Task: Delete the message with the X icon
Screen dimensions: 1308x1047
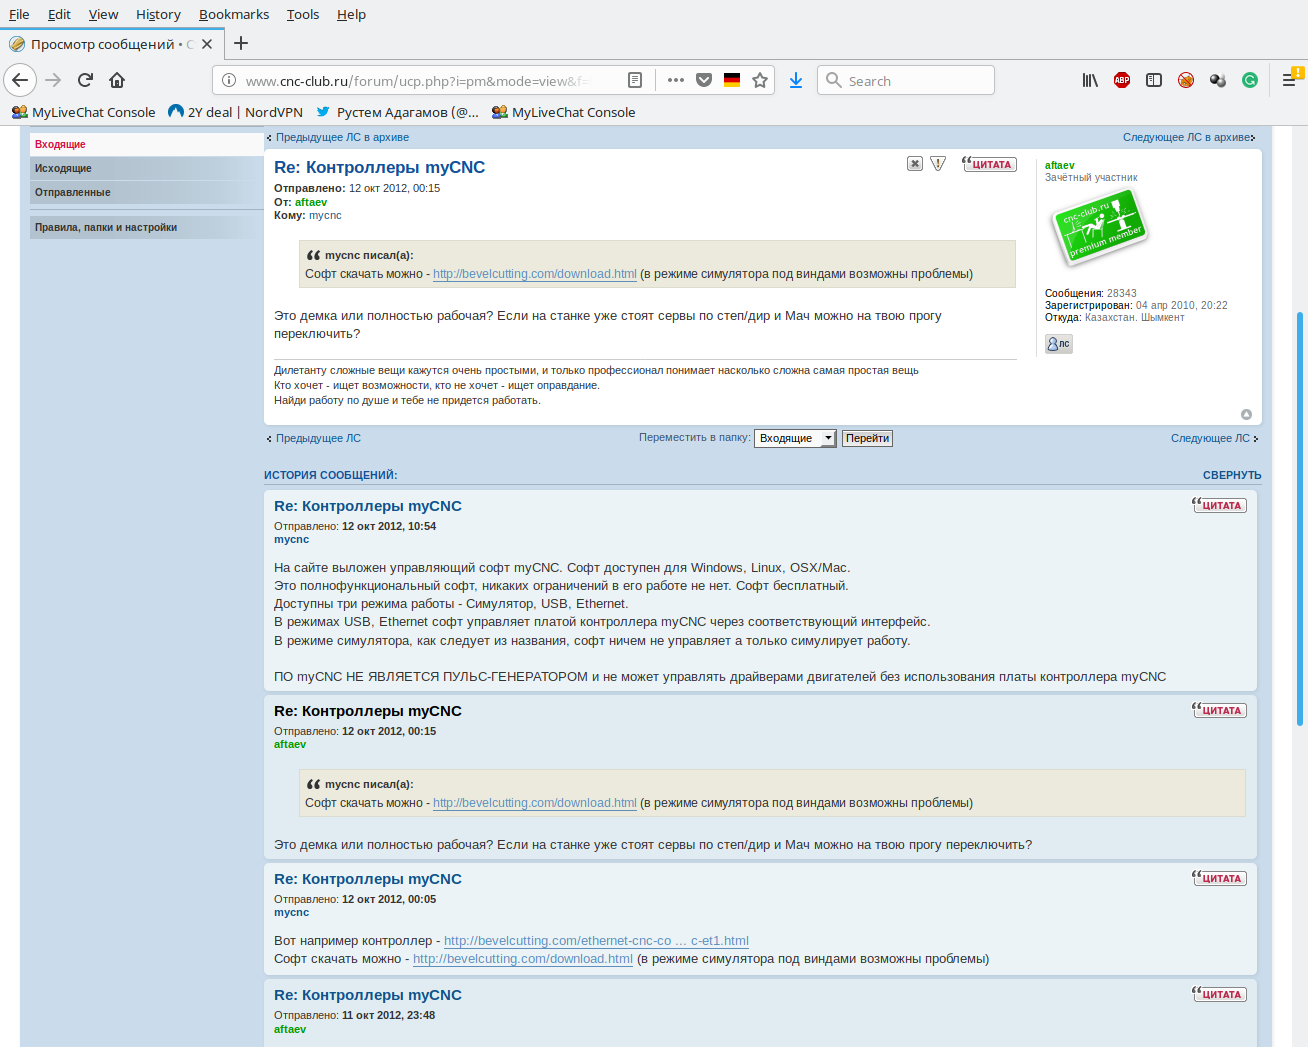Action: point(915,164)
